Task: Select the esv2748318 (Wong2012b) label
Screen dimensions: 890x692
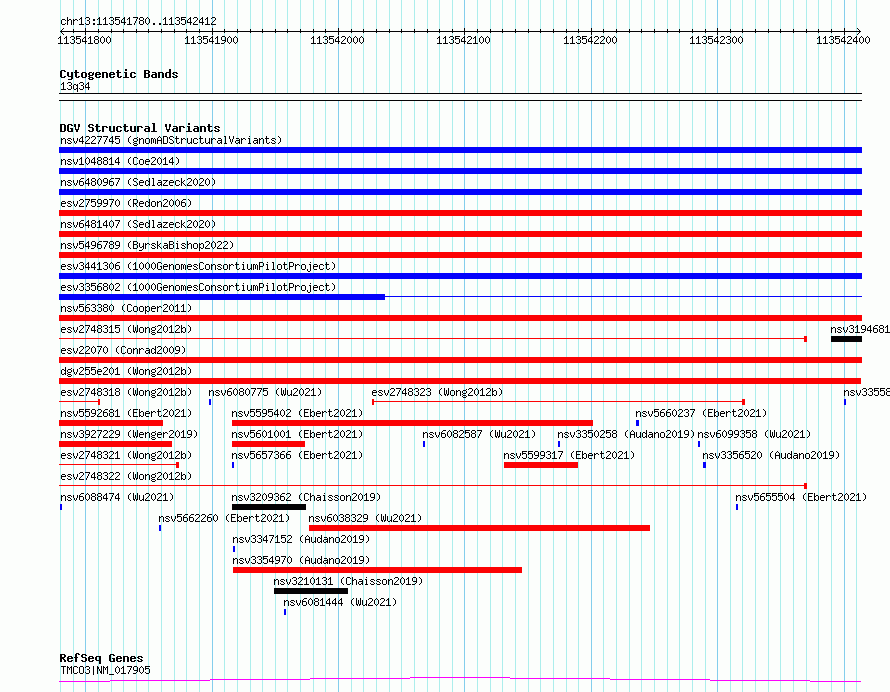Action: (126, 392)
